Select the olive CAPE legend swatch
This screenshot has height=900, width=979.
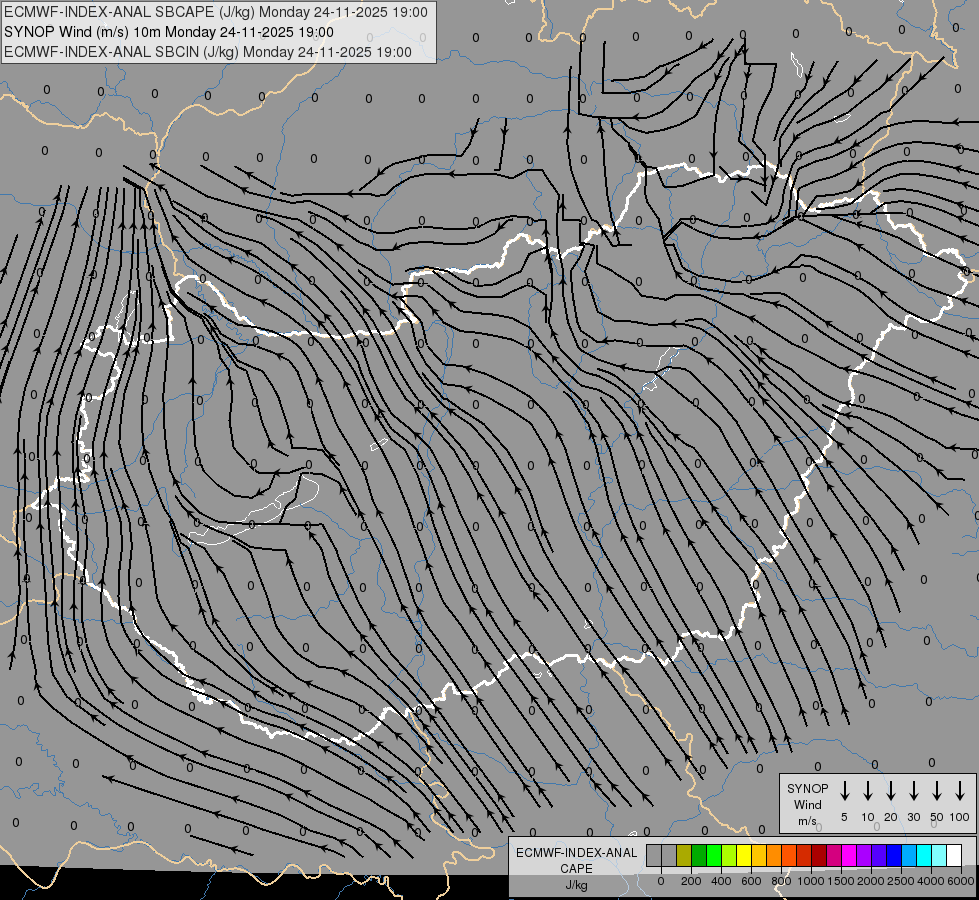click(x=684, y=856)
